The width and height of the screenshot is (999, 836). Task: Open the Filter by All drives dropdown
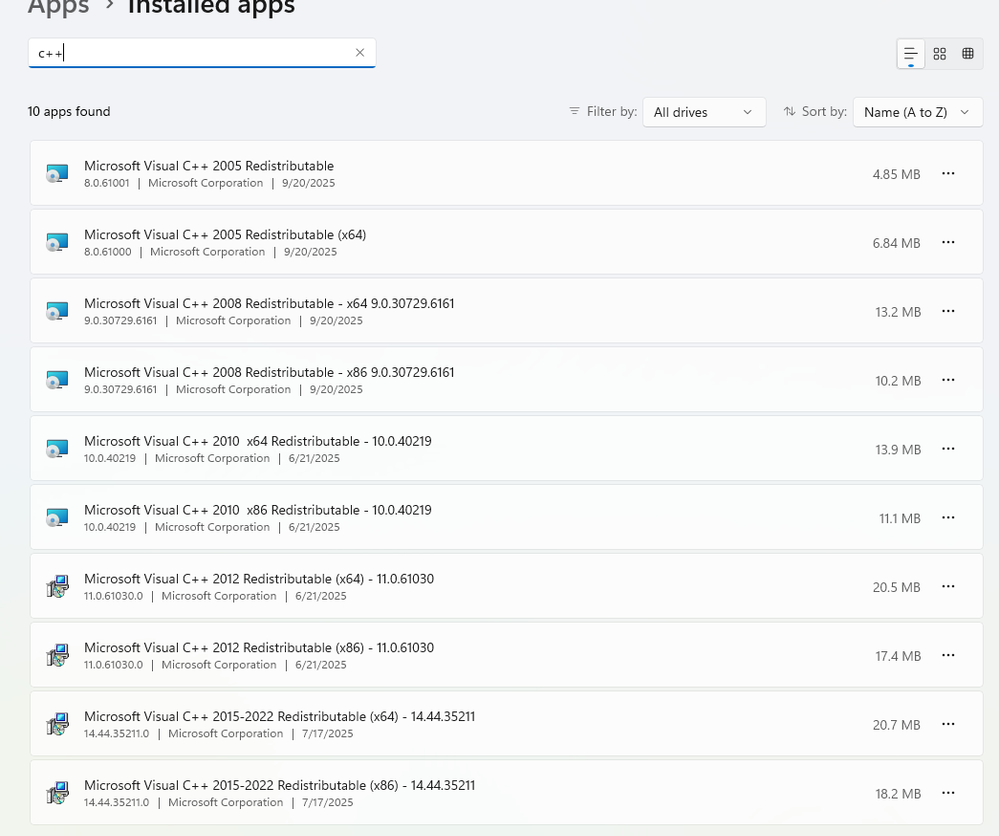[703, 112]
